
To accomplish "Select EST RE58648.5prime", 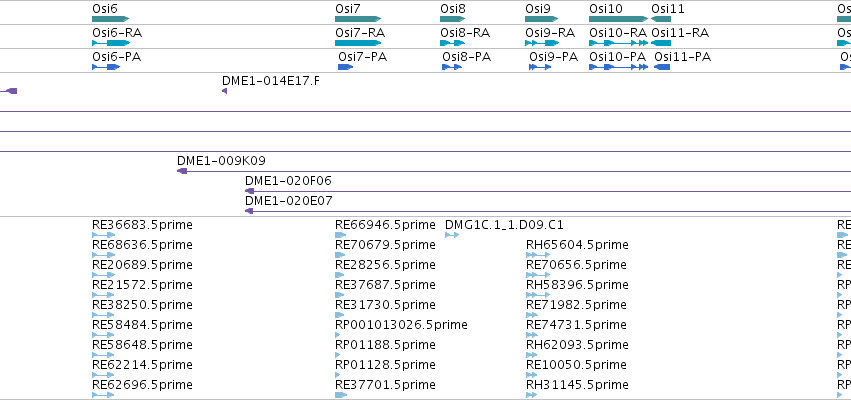I will (104, 355).
